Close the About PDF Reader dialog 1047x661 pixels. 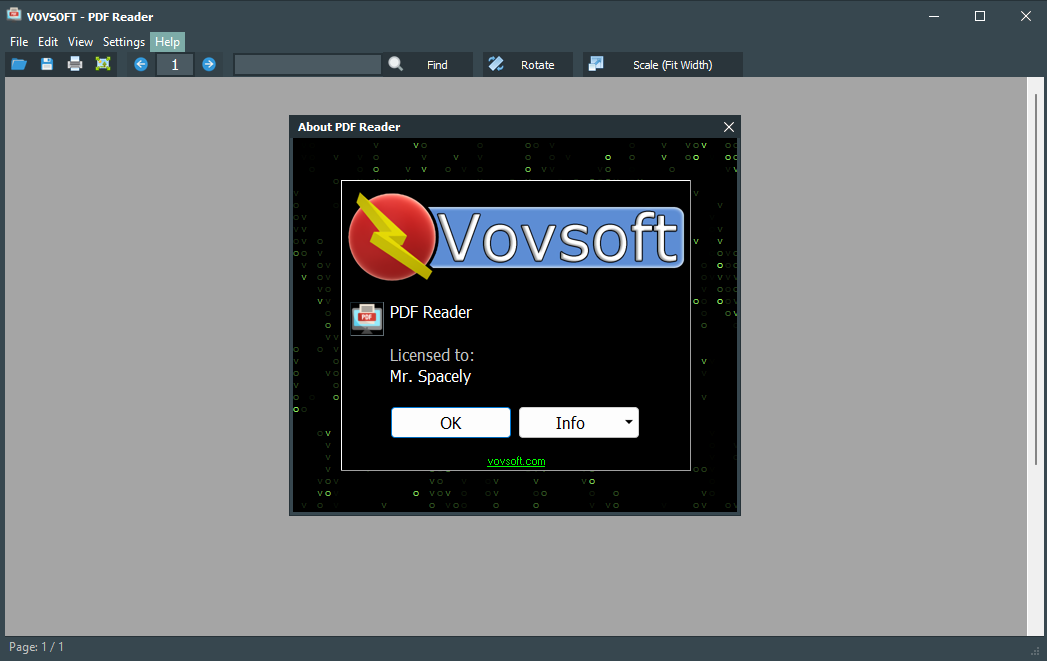(x=728, y=127)
